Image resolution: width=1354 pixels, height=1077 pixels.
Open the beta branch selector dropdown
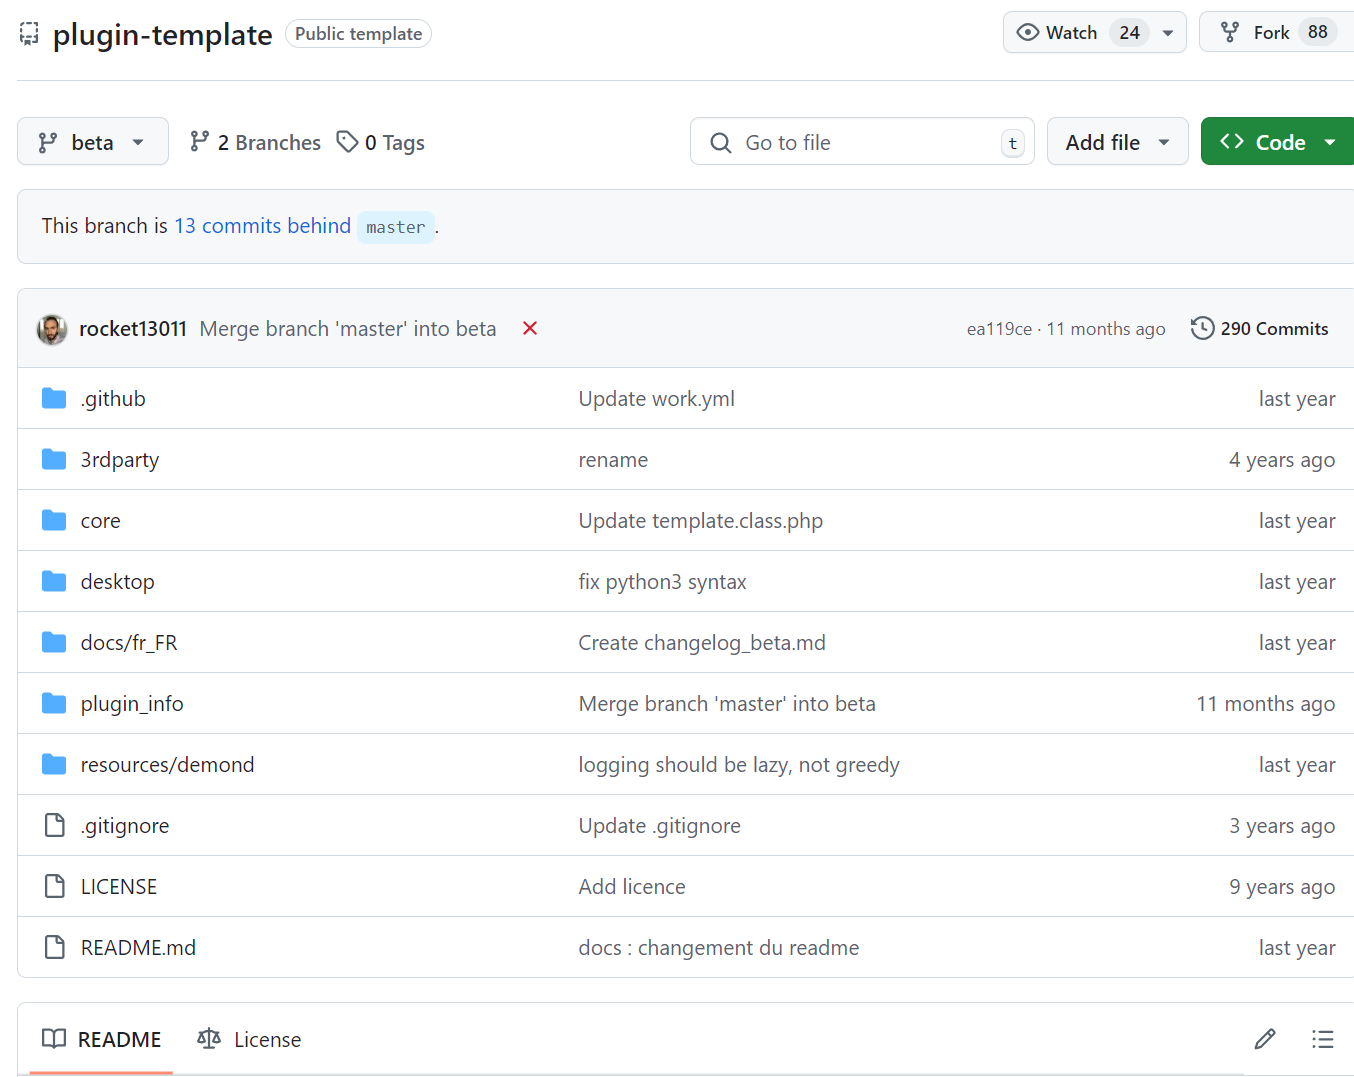tap(93, 142)
